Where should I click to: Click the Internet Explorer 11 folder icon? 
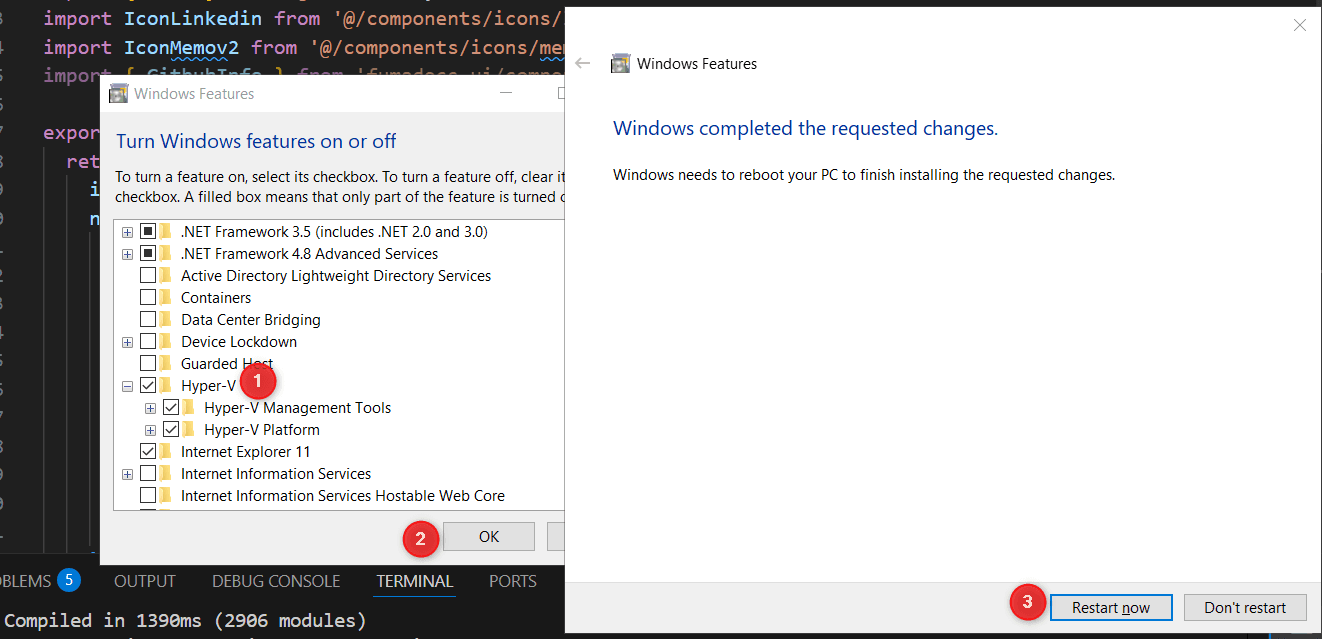point(166,452)
